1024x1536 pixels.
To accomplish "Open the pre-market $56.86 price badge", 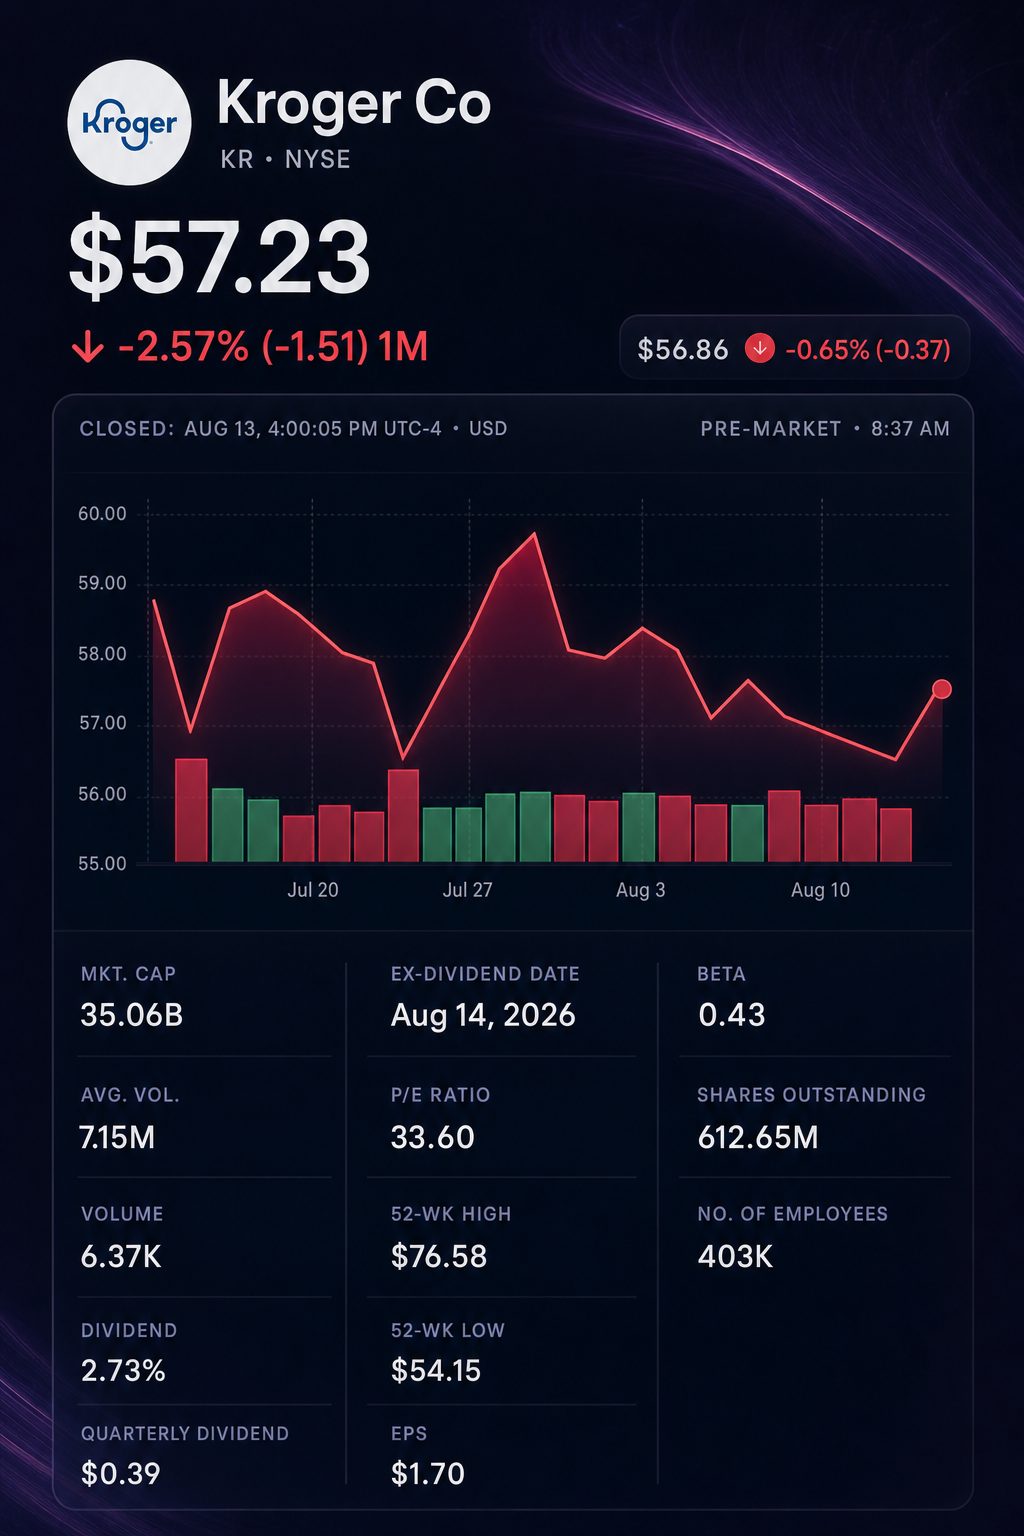I will 795,348.
